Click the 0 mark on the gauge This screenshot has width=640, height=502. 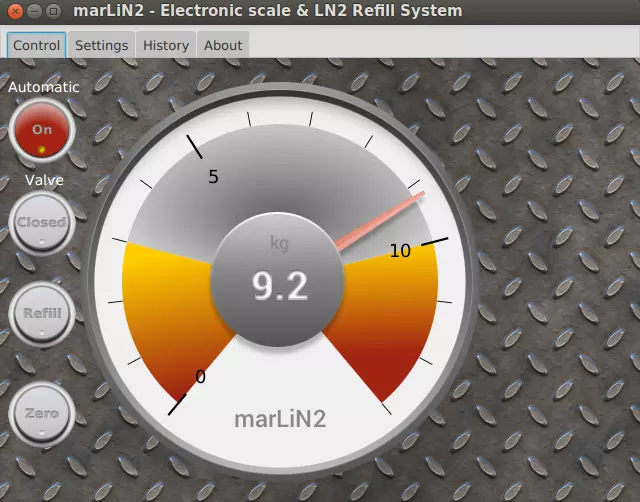pos(200,376)
